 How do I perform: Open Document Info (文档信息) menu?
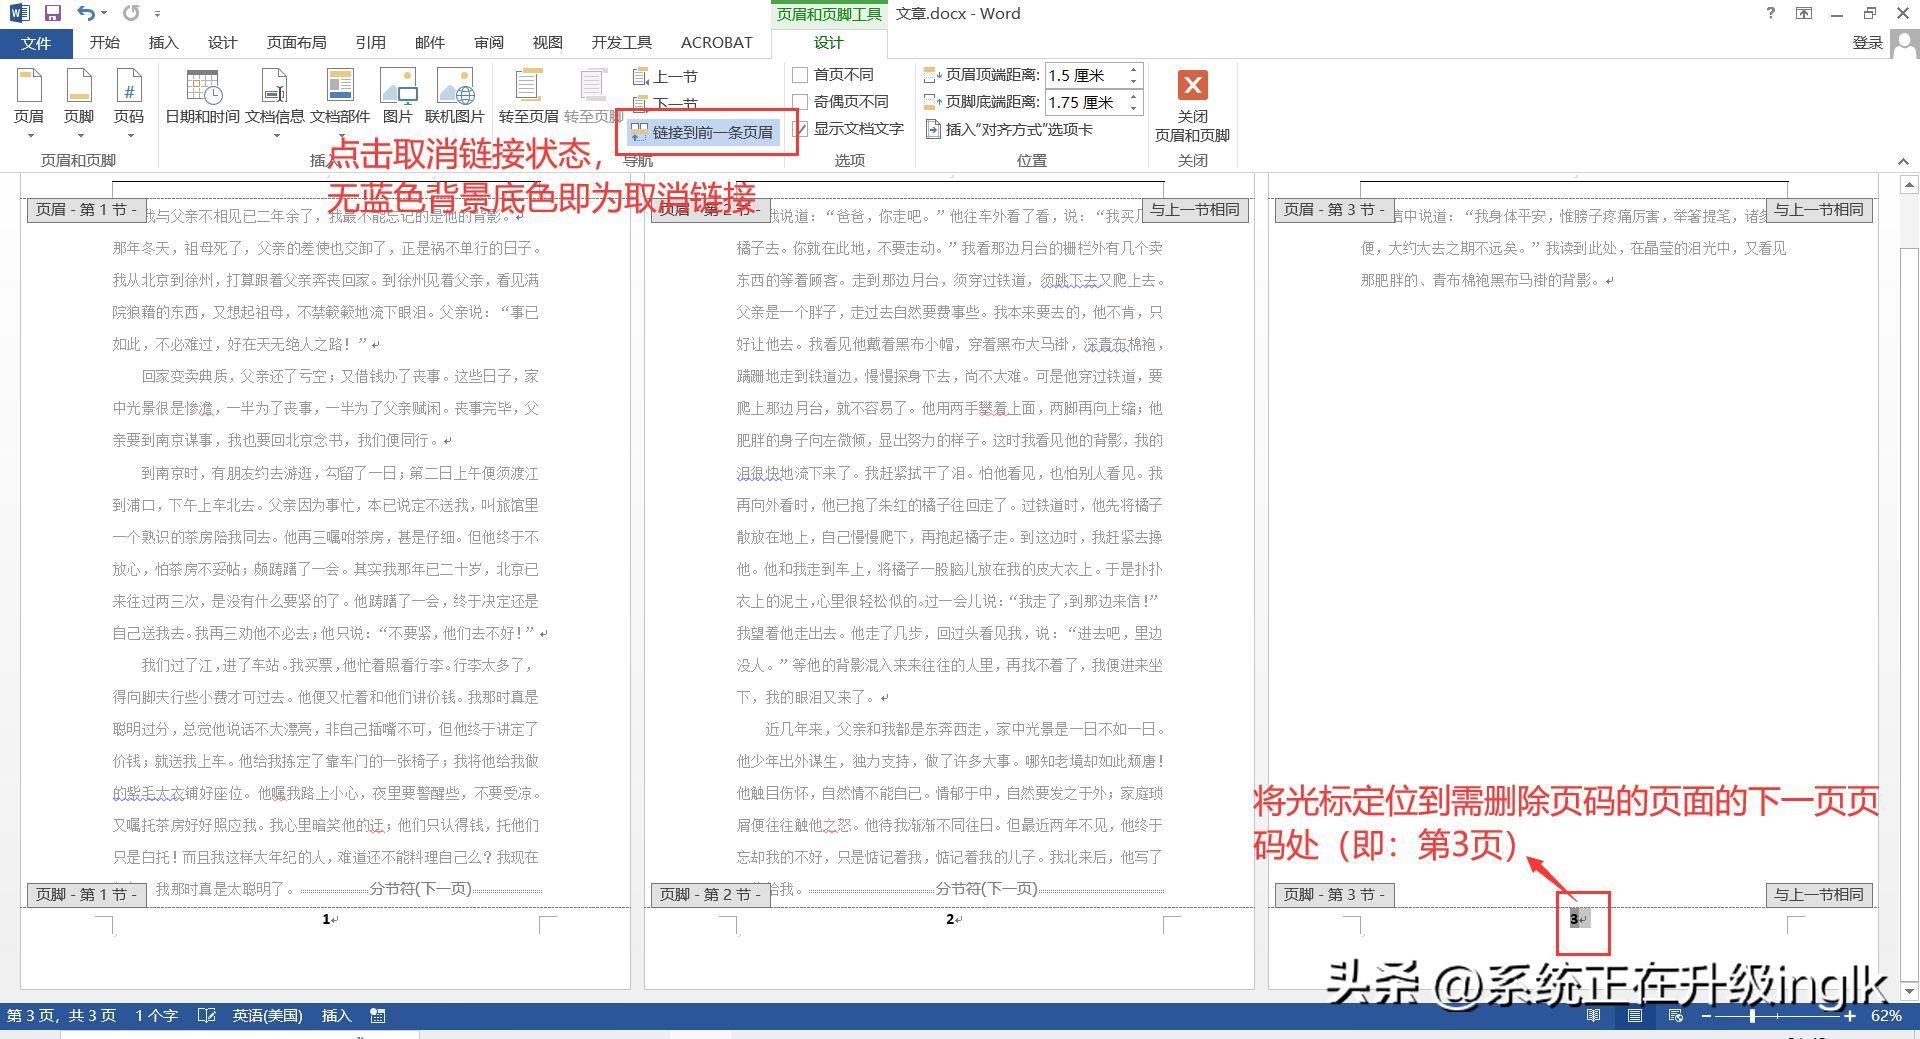coord(275,103)
